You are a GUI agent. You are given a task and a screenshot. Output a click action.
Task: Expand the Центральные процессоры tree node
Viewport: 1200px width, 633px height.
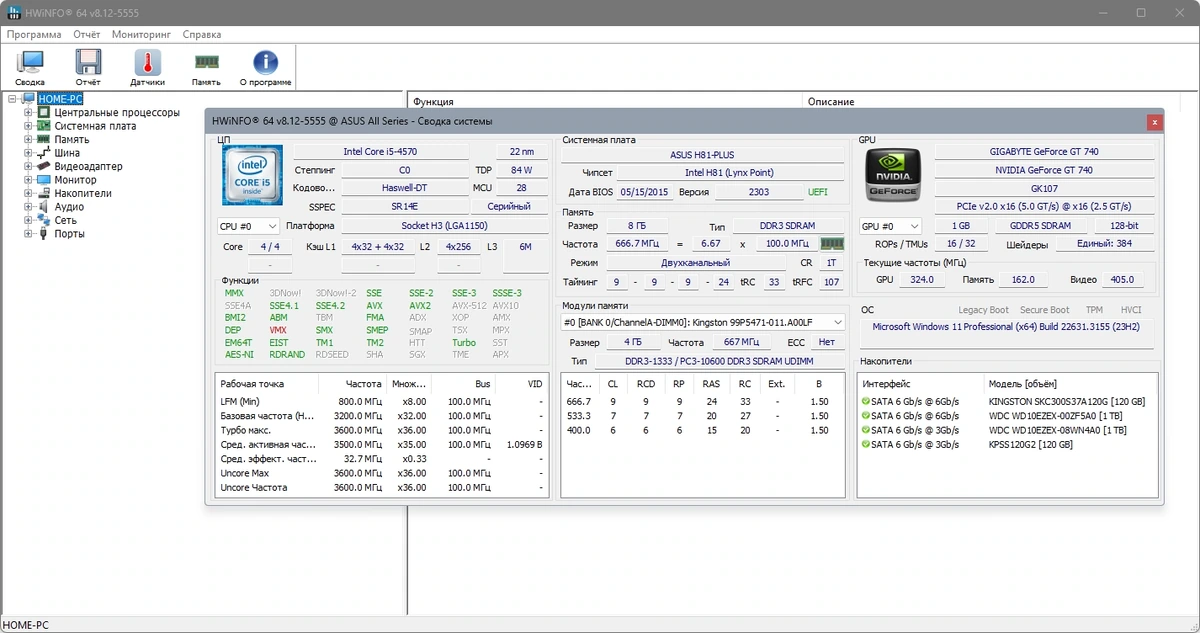pyautogui.click(x=29, y=113)
